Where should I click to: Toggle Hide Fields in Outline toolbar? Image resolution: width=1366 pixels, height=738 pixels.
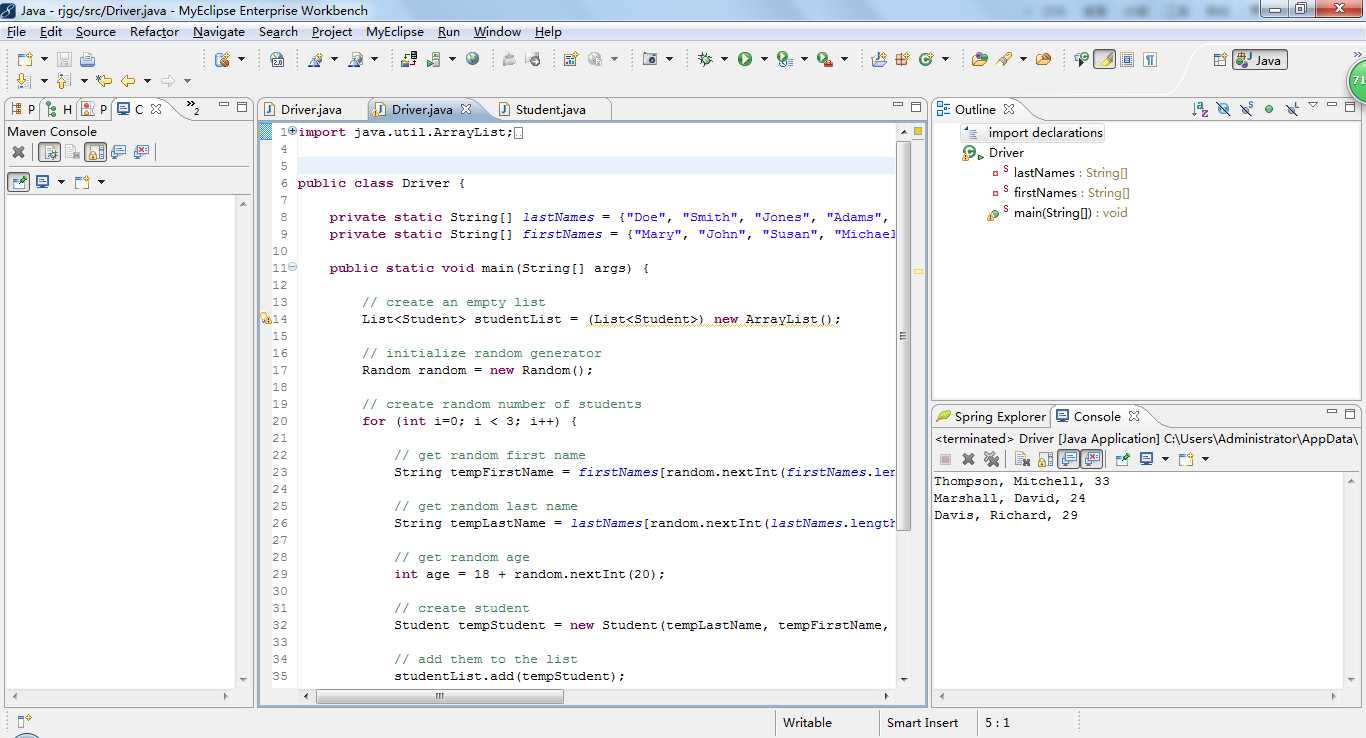(x=1223, y=109)
